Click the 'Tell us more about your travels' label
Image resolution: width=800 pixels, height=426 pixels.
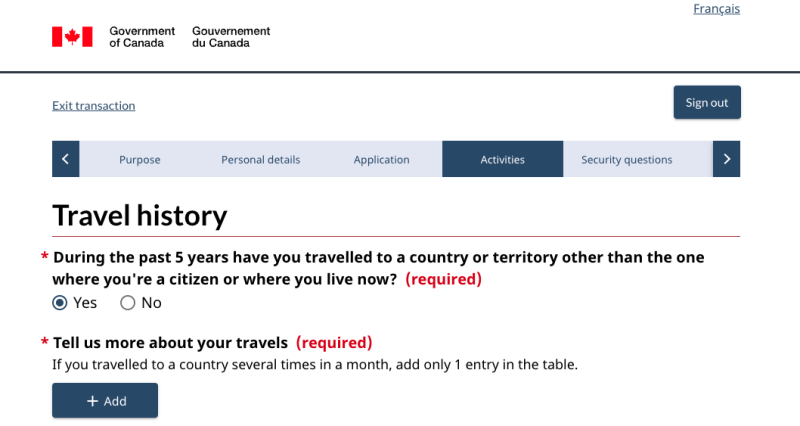click(x=170, y=343)
